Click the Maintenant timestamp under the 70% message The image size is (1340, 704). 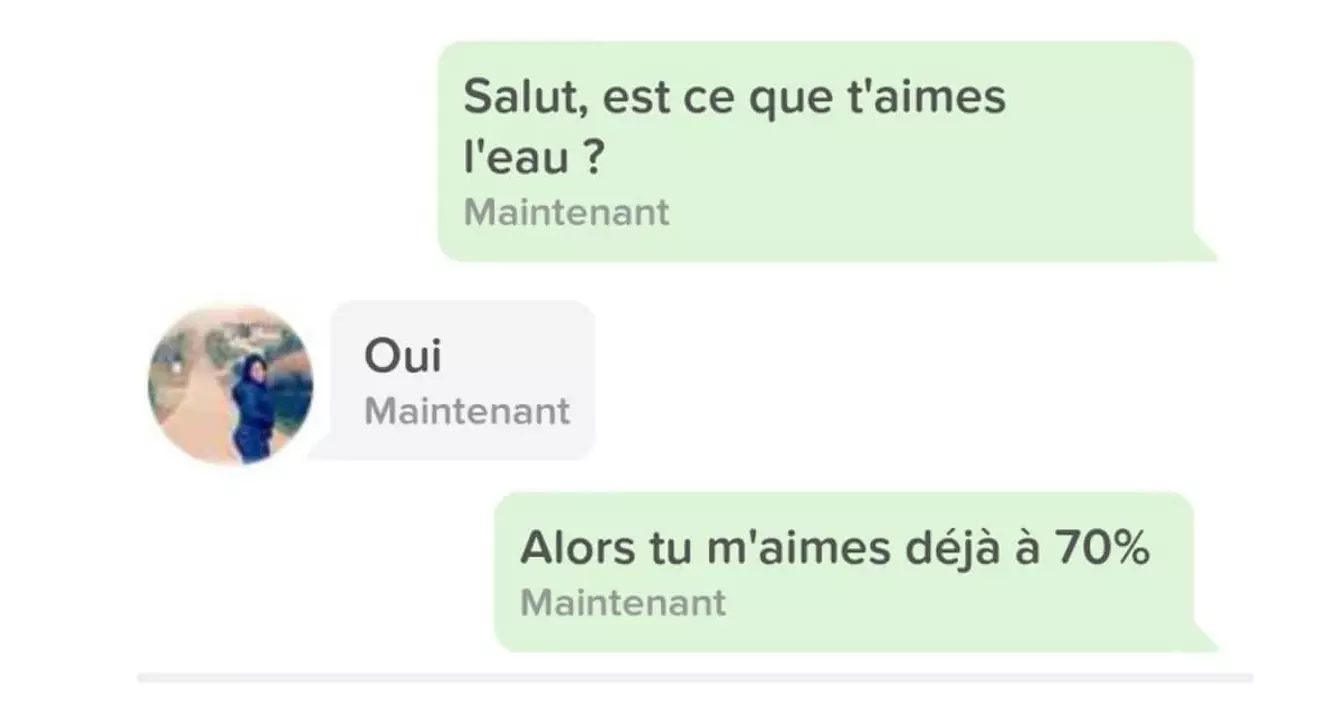coord(623,603)
